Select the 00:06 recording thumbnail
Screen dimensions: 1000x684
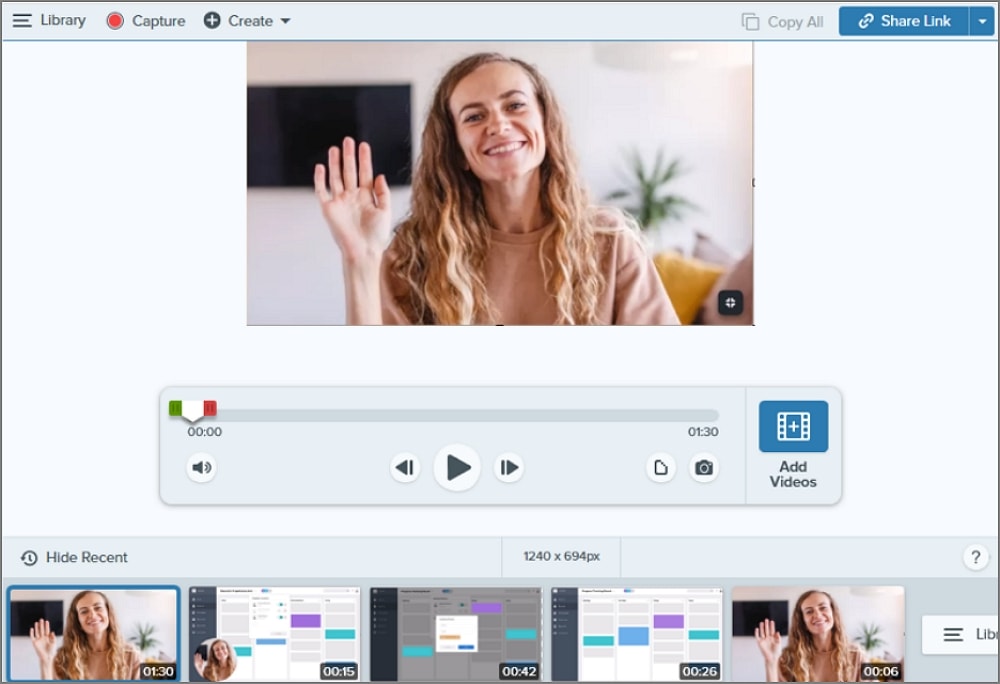pos(818,634)
